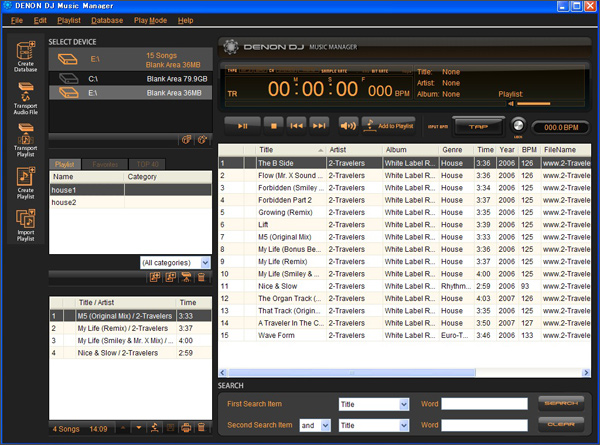Click the dimmed icon left of the printer
The height and width of the screenshot is (445, 600).
coord(170,428)
